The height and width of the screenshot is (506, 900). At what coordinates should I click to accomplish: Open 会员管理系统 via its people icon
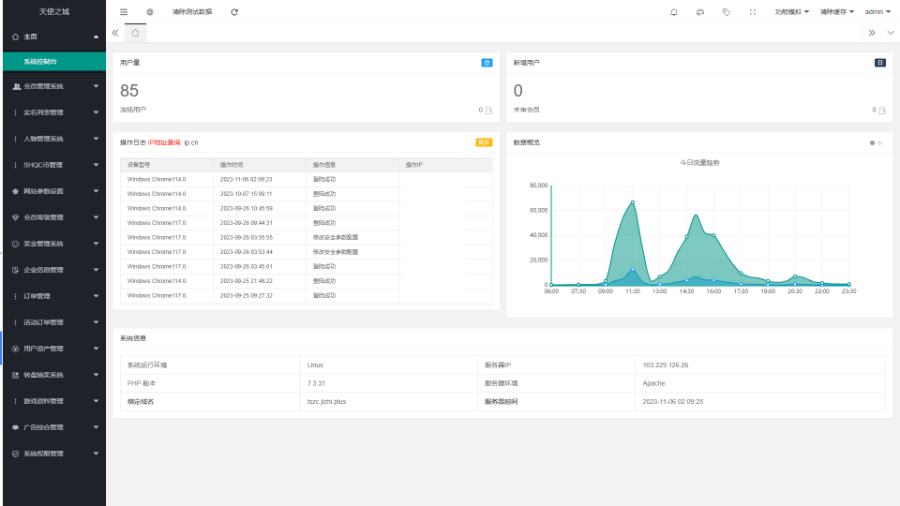pos(16,87)
